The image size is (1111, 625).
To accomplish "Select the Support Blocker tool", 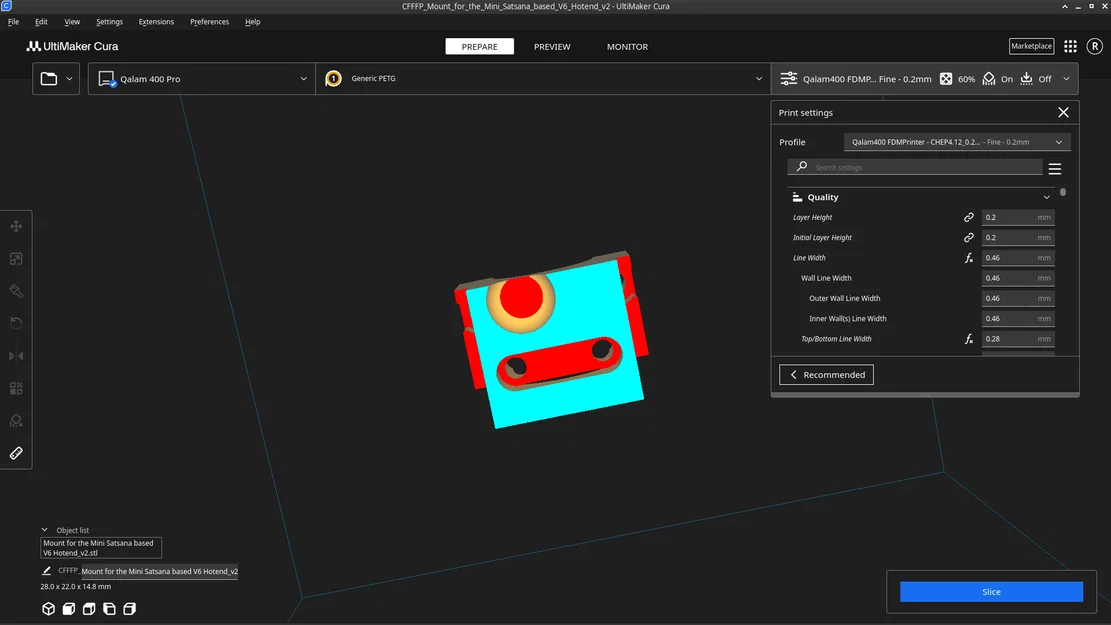I will 16,420.
